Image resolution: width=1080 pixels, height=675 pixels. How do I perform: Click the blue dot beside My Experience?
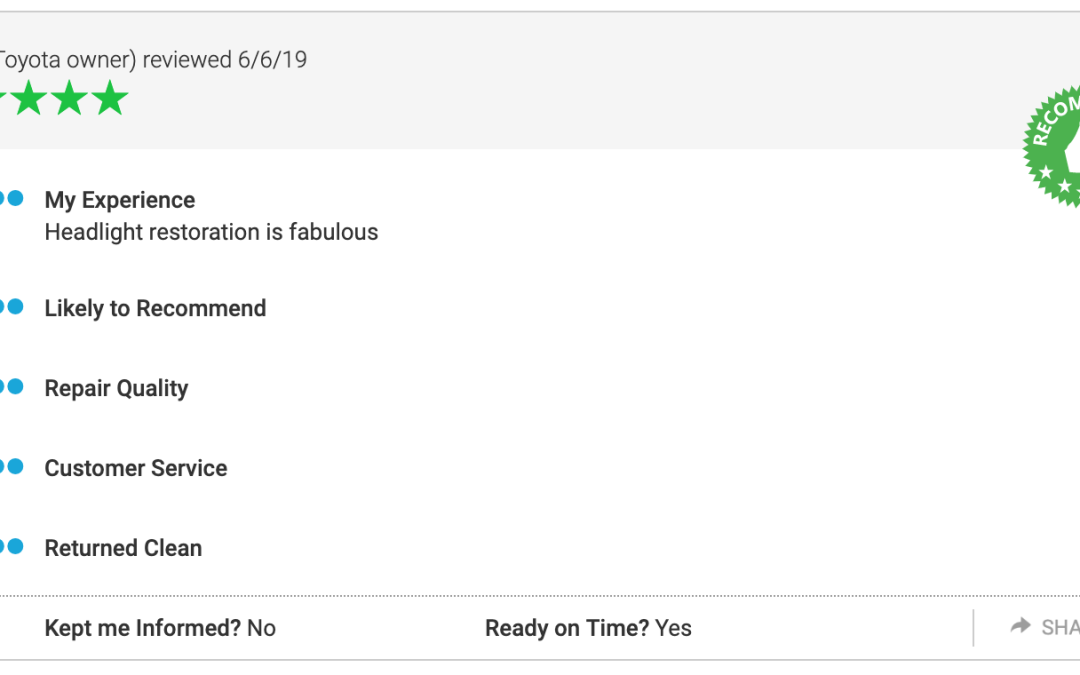[15, 198]
